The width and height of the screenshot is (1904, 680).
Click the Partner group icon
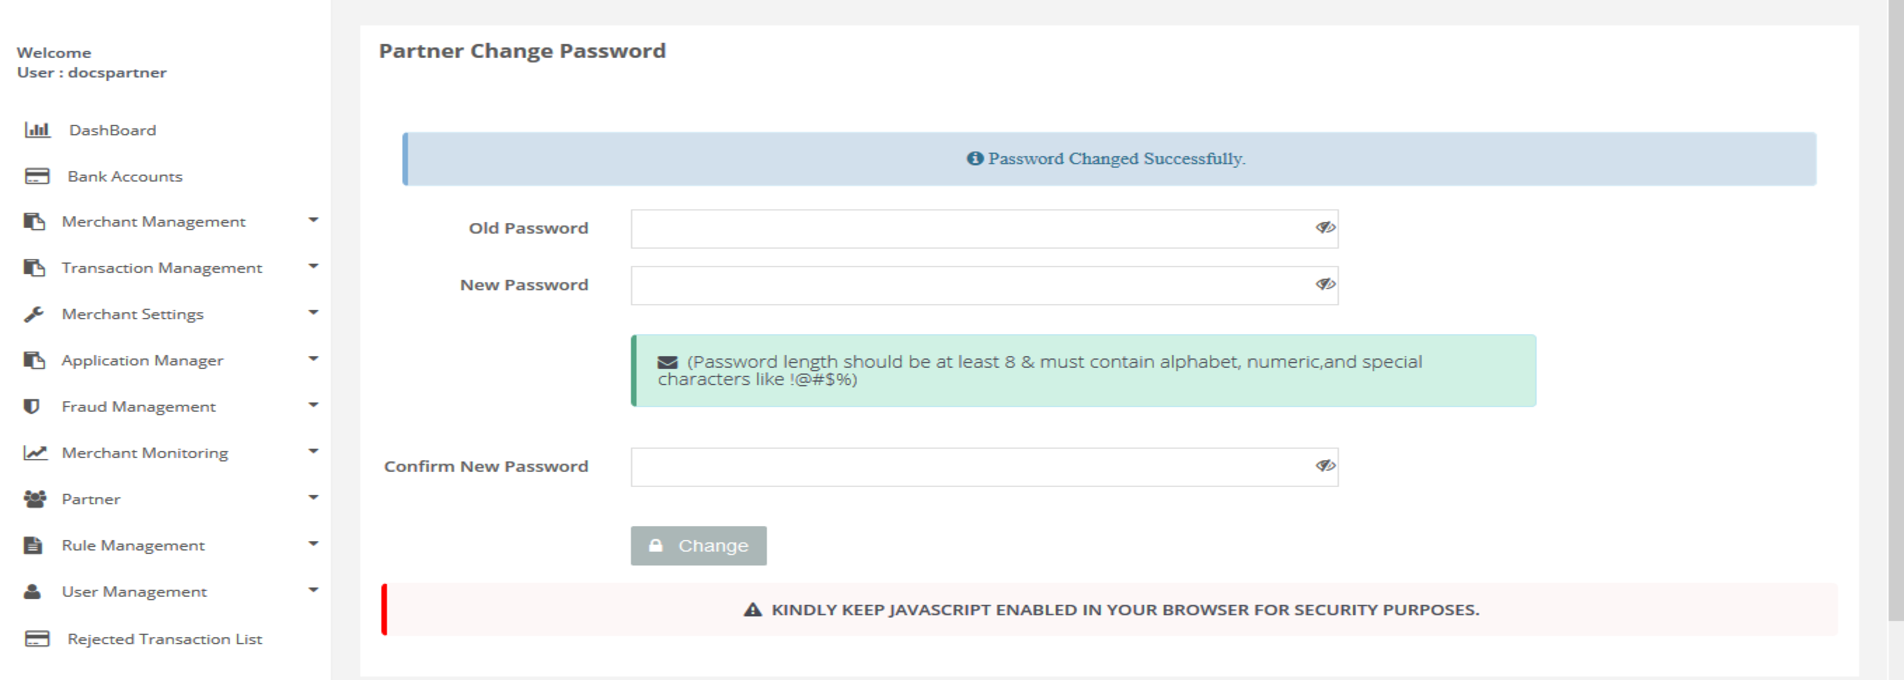(x=35, y=499)
